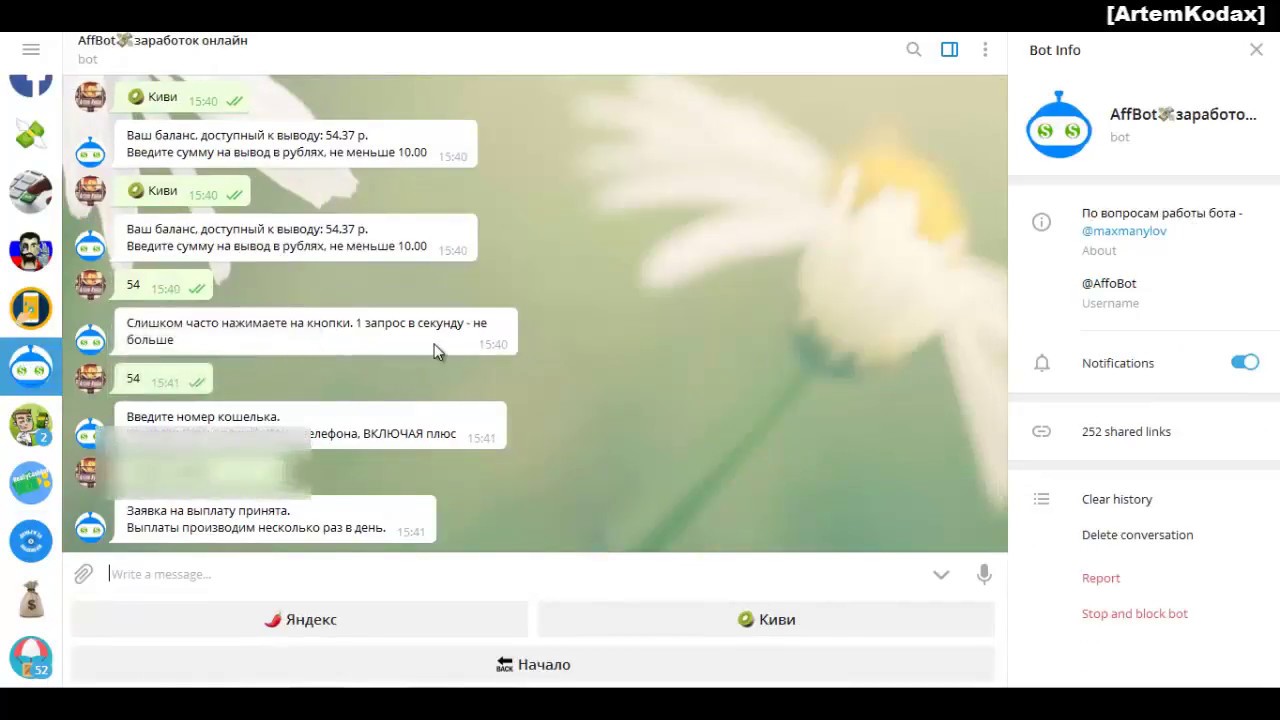1280x720 pixels.
Task: Attach a file with the paperclip icon
Action: coord(83,573)
